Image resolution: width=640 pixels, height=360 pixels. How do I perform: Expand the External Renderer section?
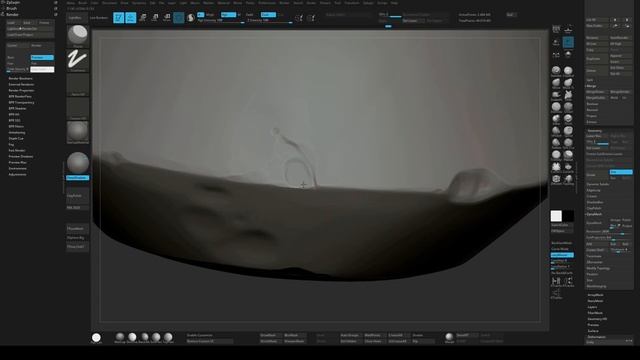click(x=21, y=84)
